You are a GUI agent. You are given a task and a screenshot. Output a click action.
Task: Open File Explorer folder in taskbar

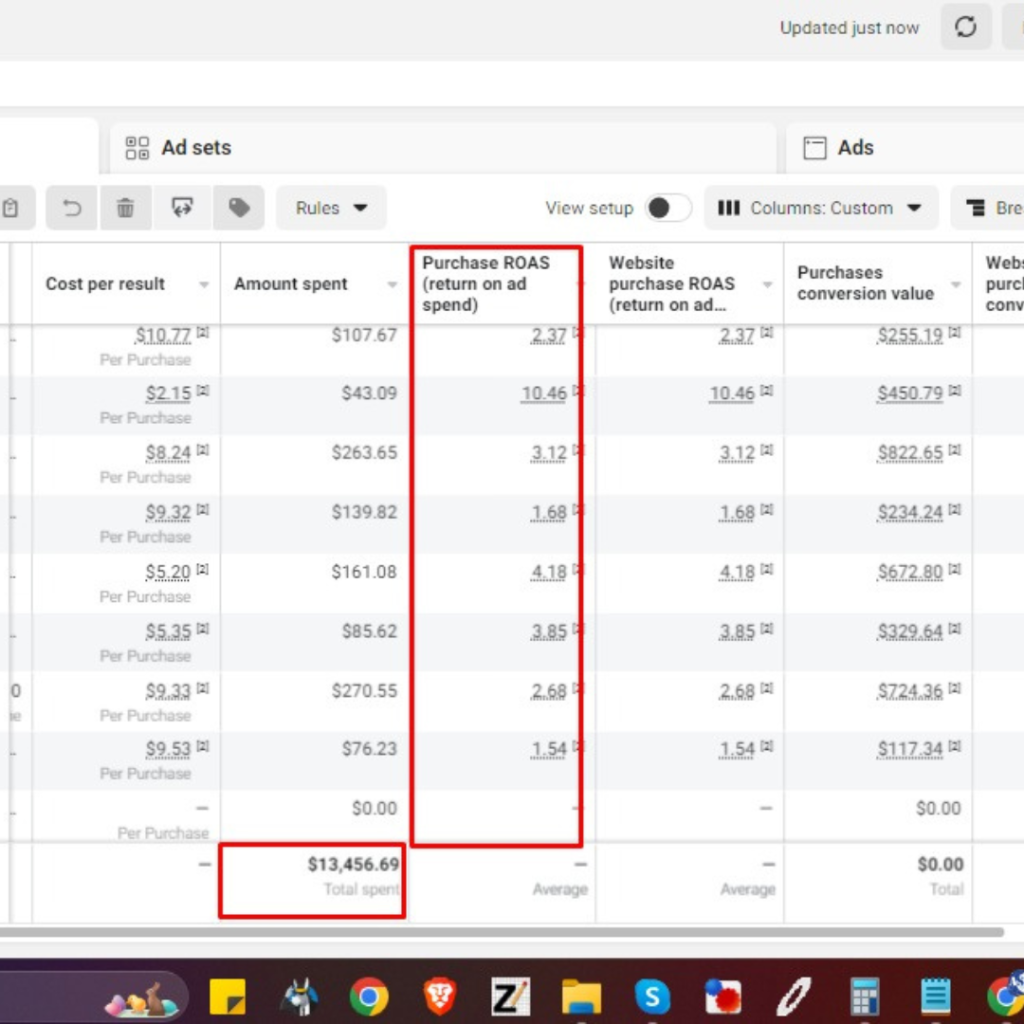tap(581, 996)
